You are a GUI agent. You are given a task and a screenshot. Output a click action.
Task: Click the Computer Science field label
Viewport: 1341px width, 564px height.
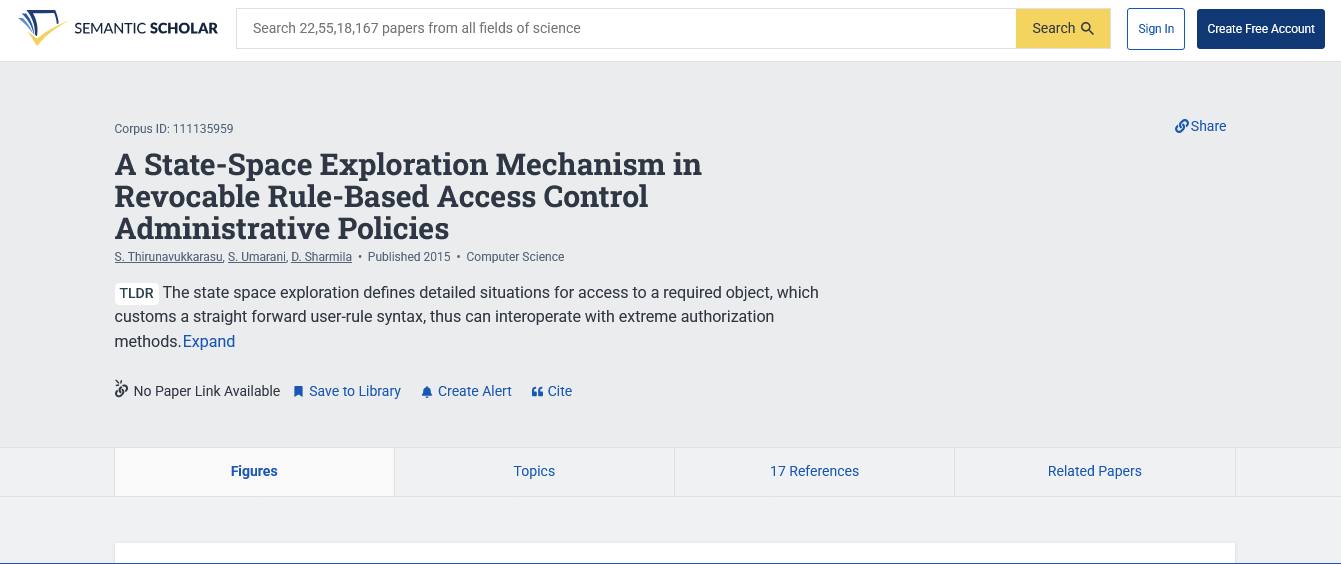pos(515,257)
